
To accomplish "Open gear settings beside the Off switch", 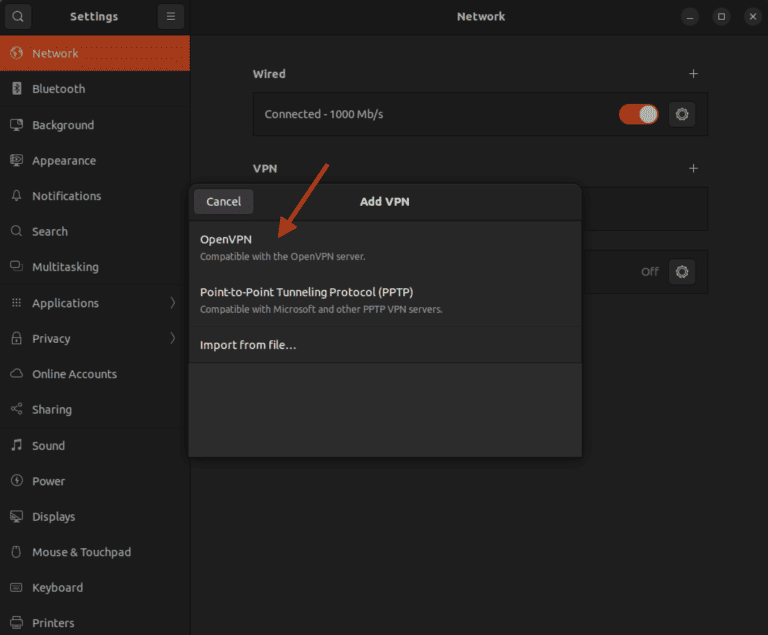I will click(x=682, y=271).
